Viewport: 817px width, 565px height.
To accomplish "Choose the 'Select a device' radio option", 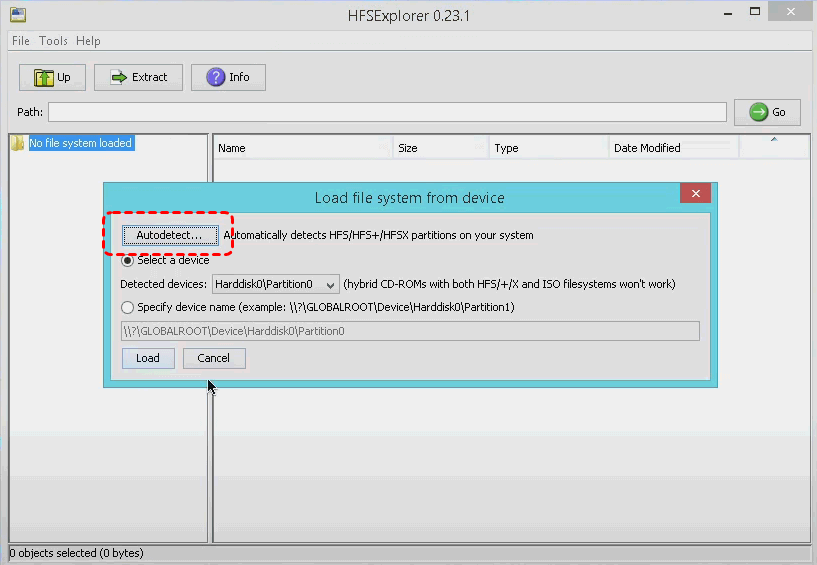I will [127, 260].
